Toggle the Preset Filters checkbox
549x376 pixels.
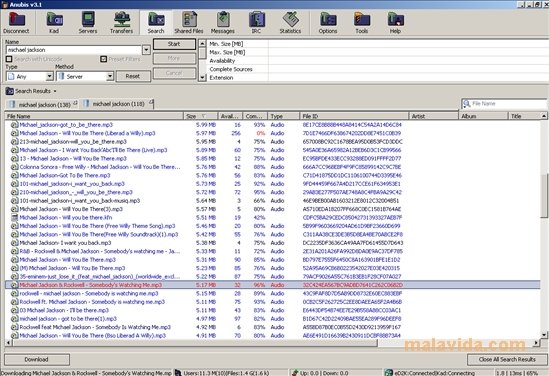click(103, 59)
